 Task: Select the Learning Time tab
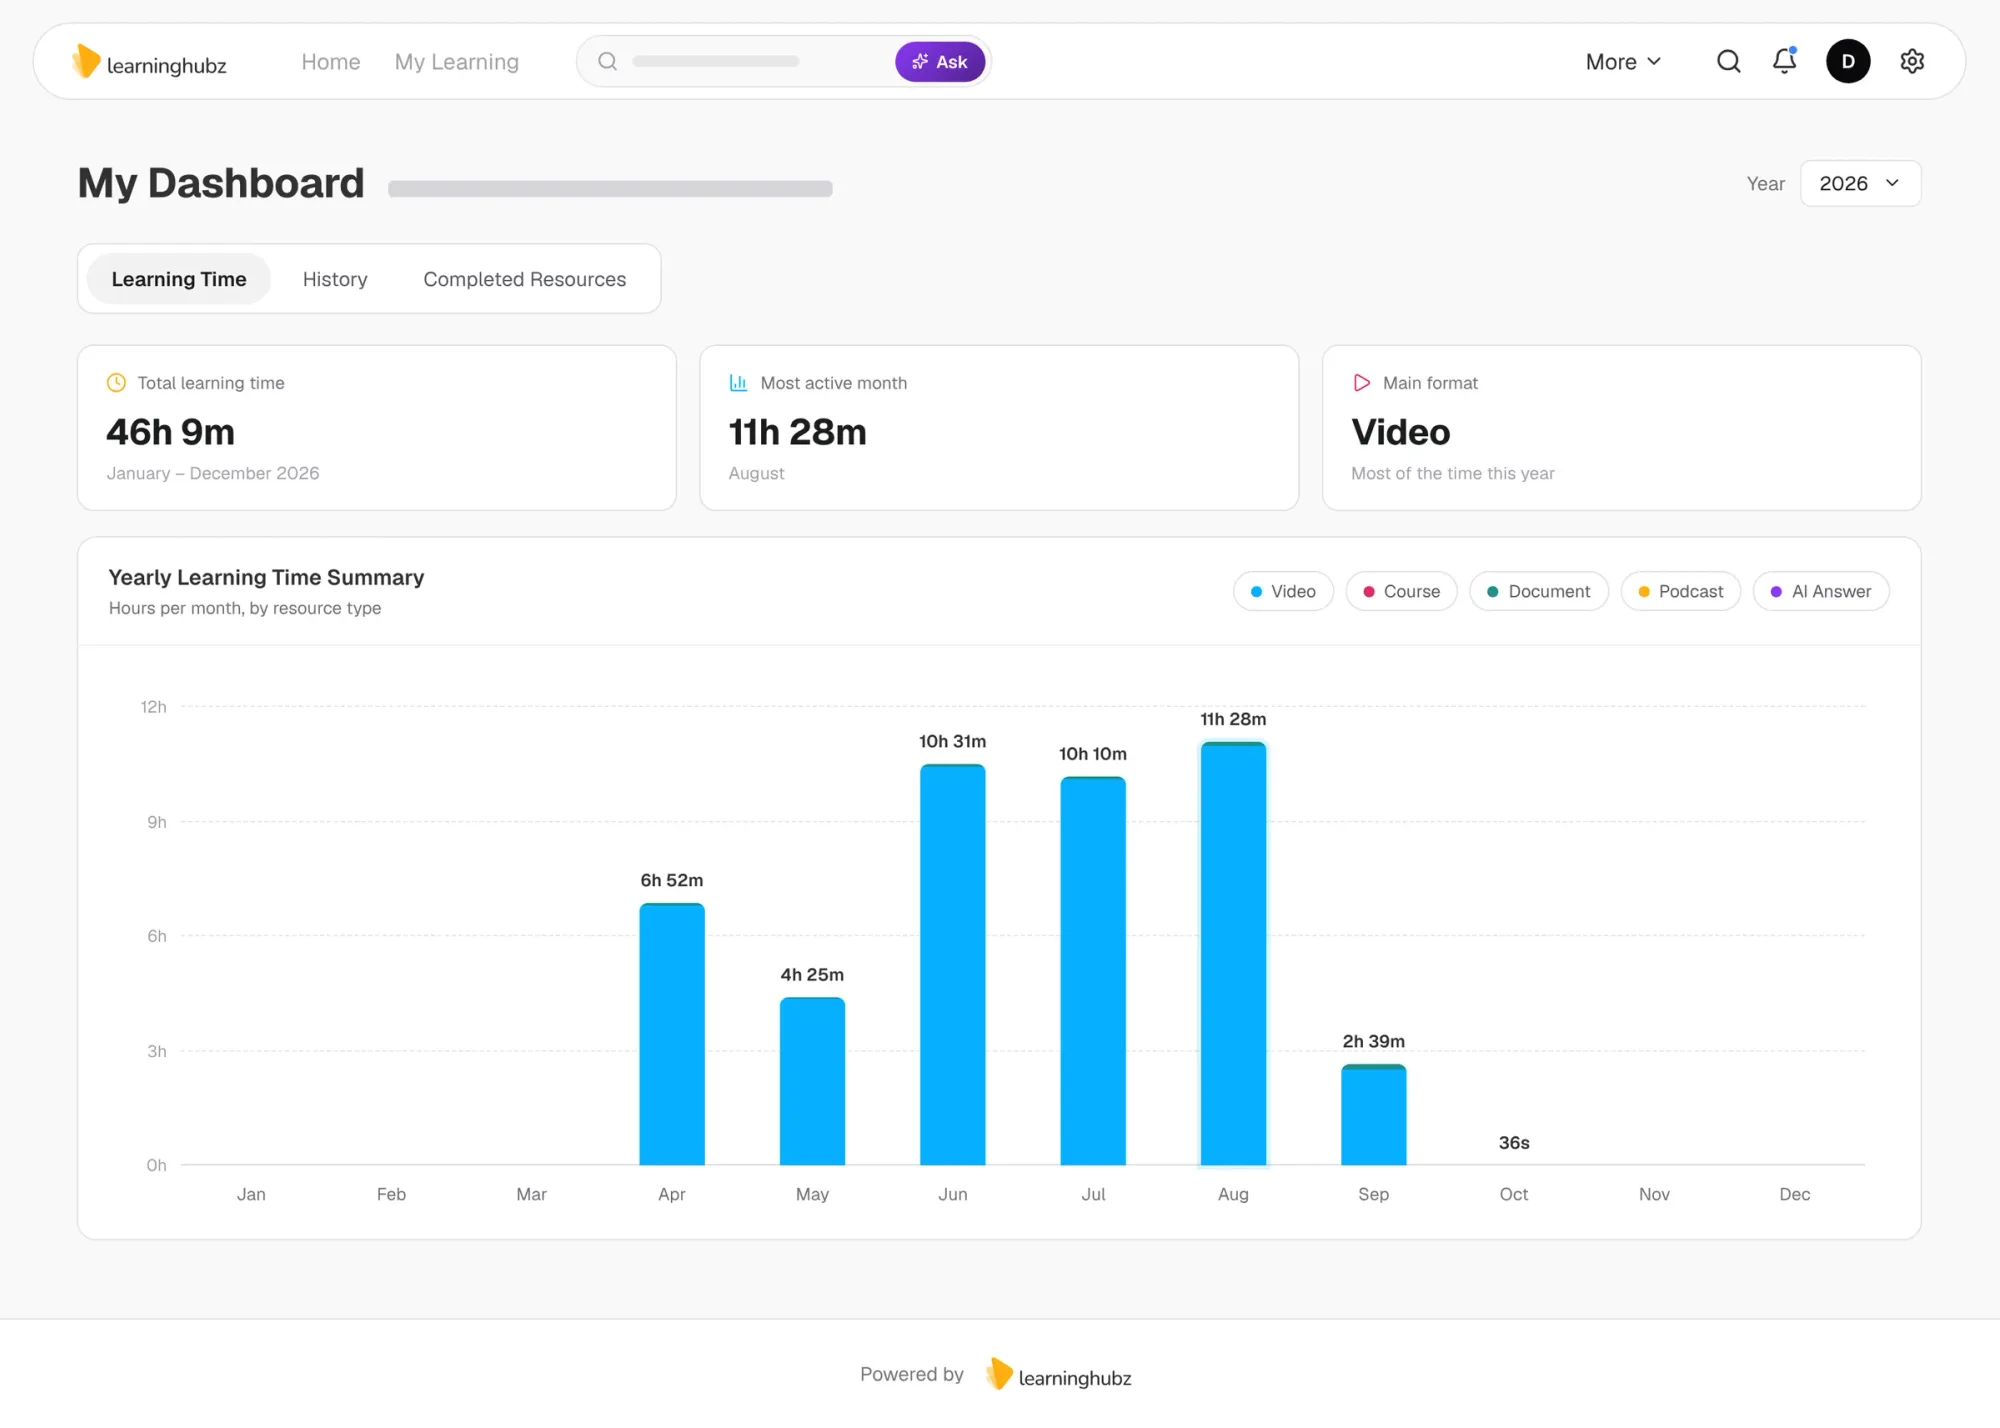pos(179,279)
